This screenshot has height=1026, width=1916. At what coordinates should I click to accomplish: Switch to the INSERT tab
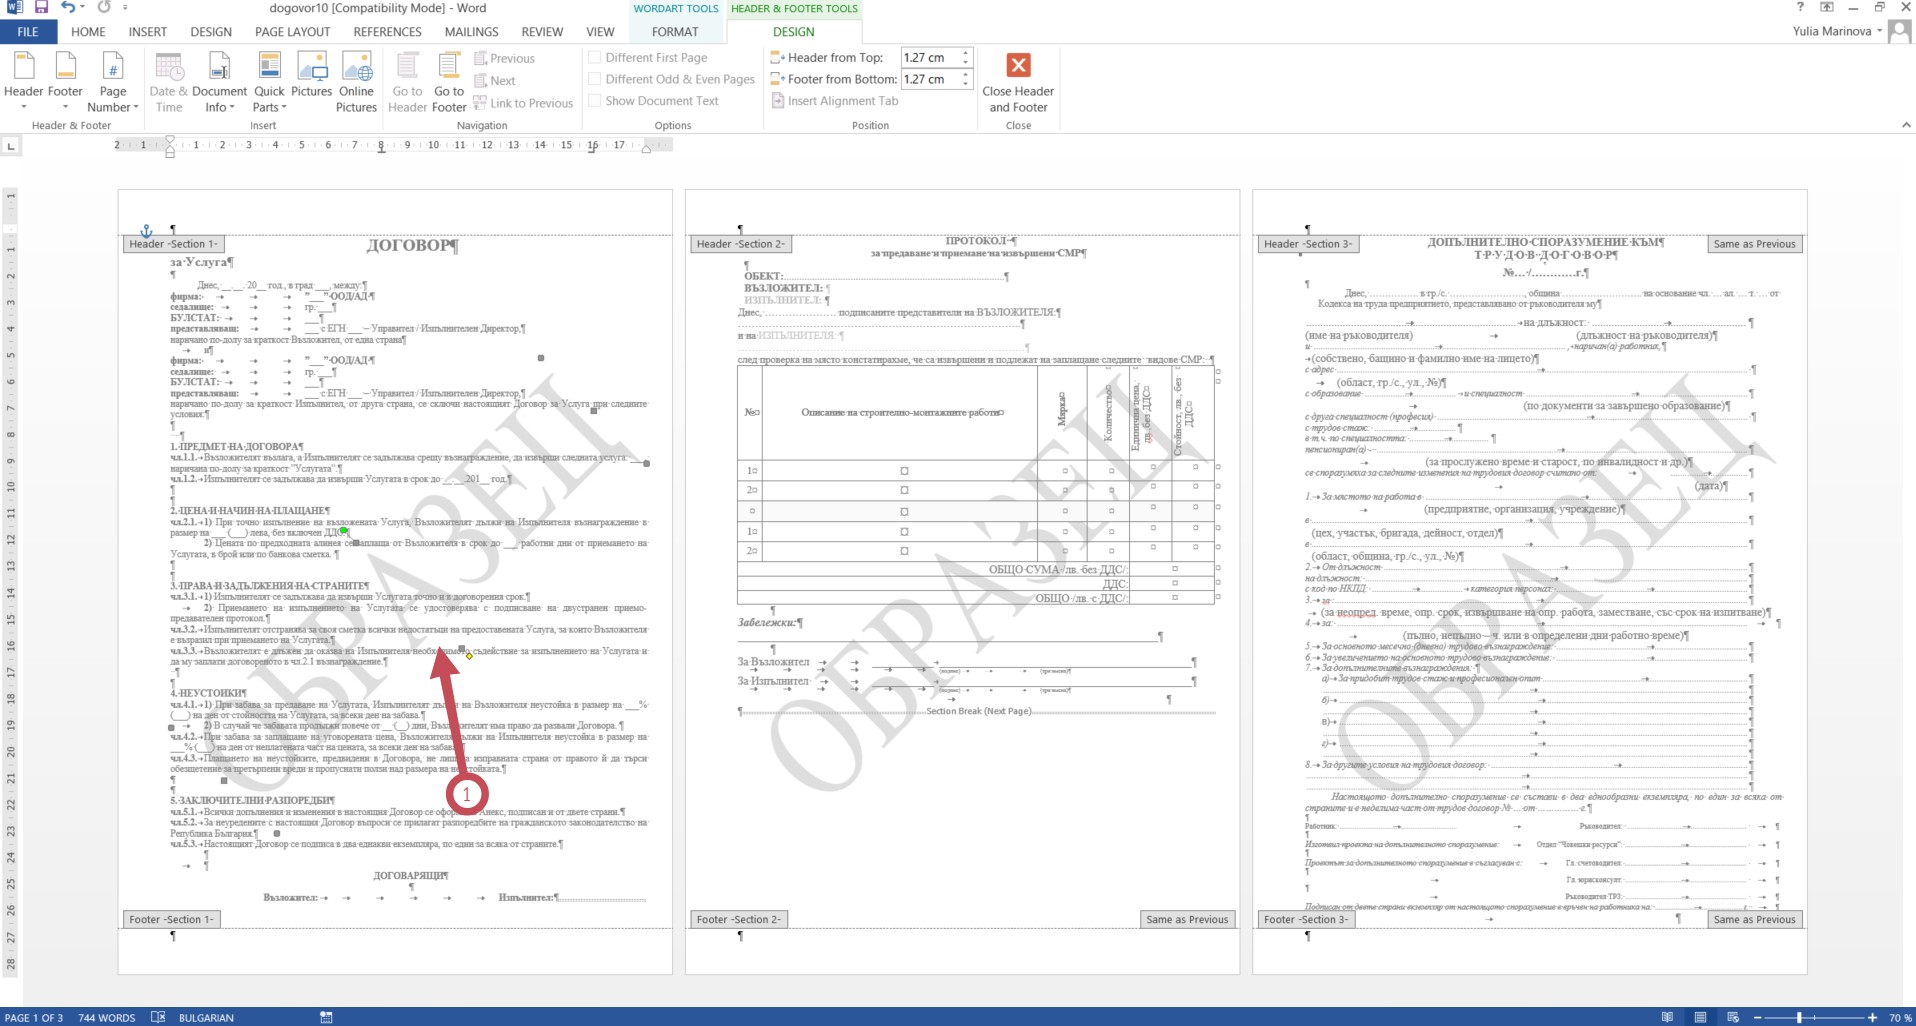point(148,32)
